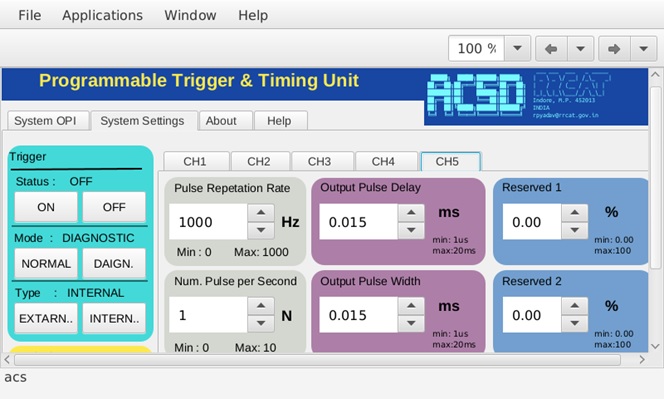
Task: Click the DIAGNOSTIC mode value text
Action: coord(98,238)
